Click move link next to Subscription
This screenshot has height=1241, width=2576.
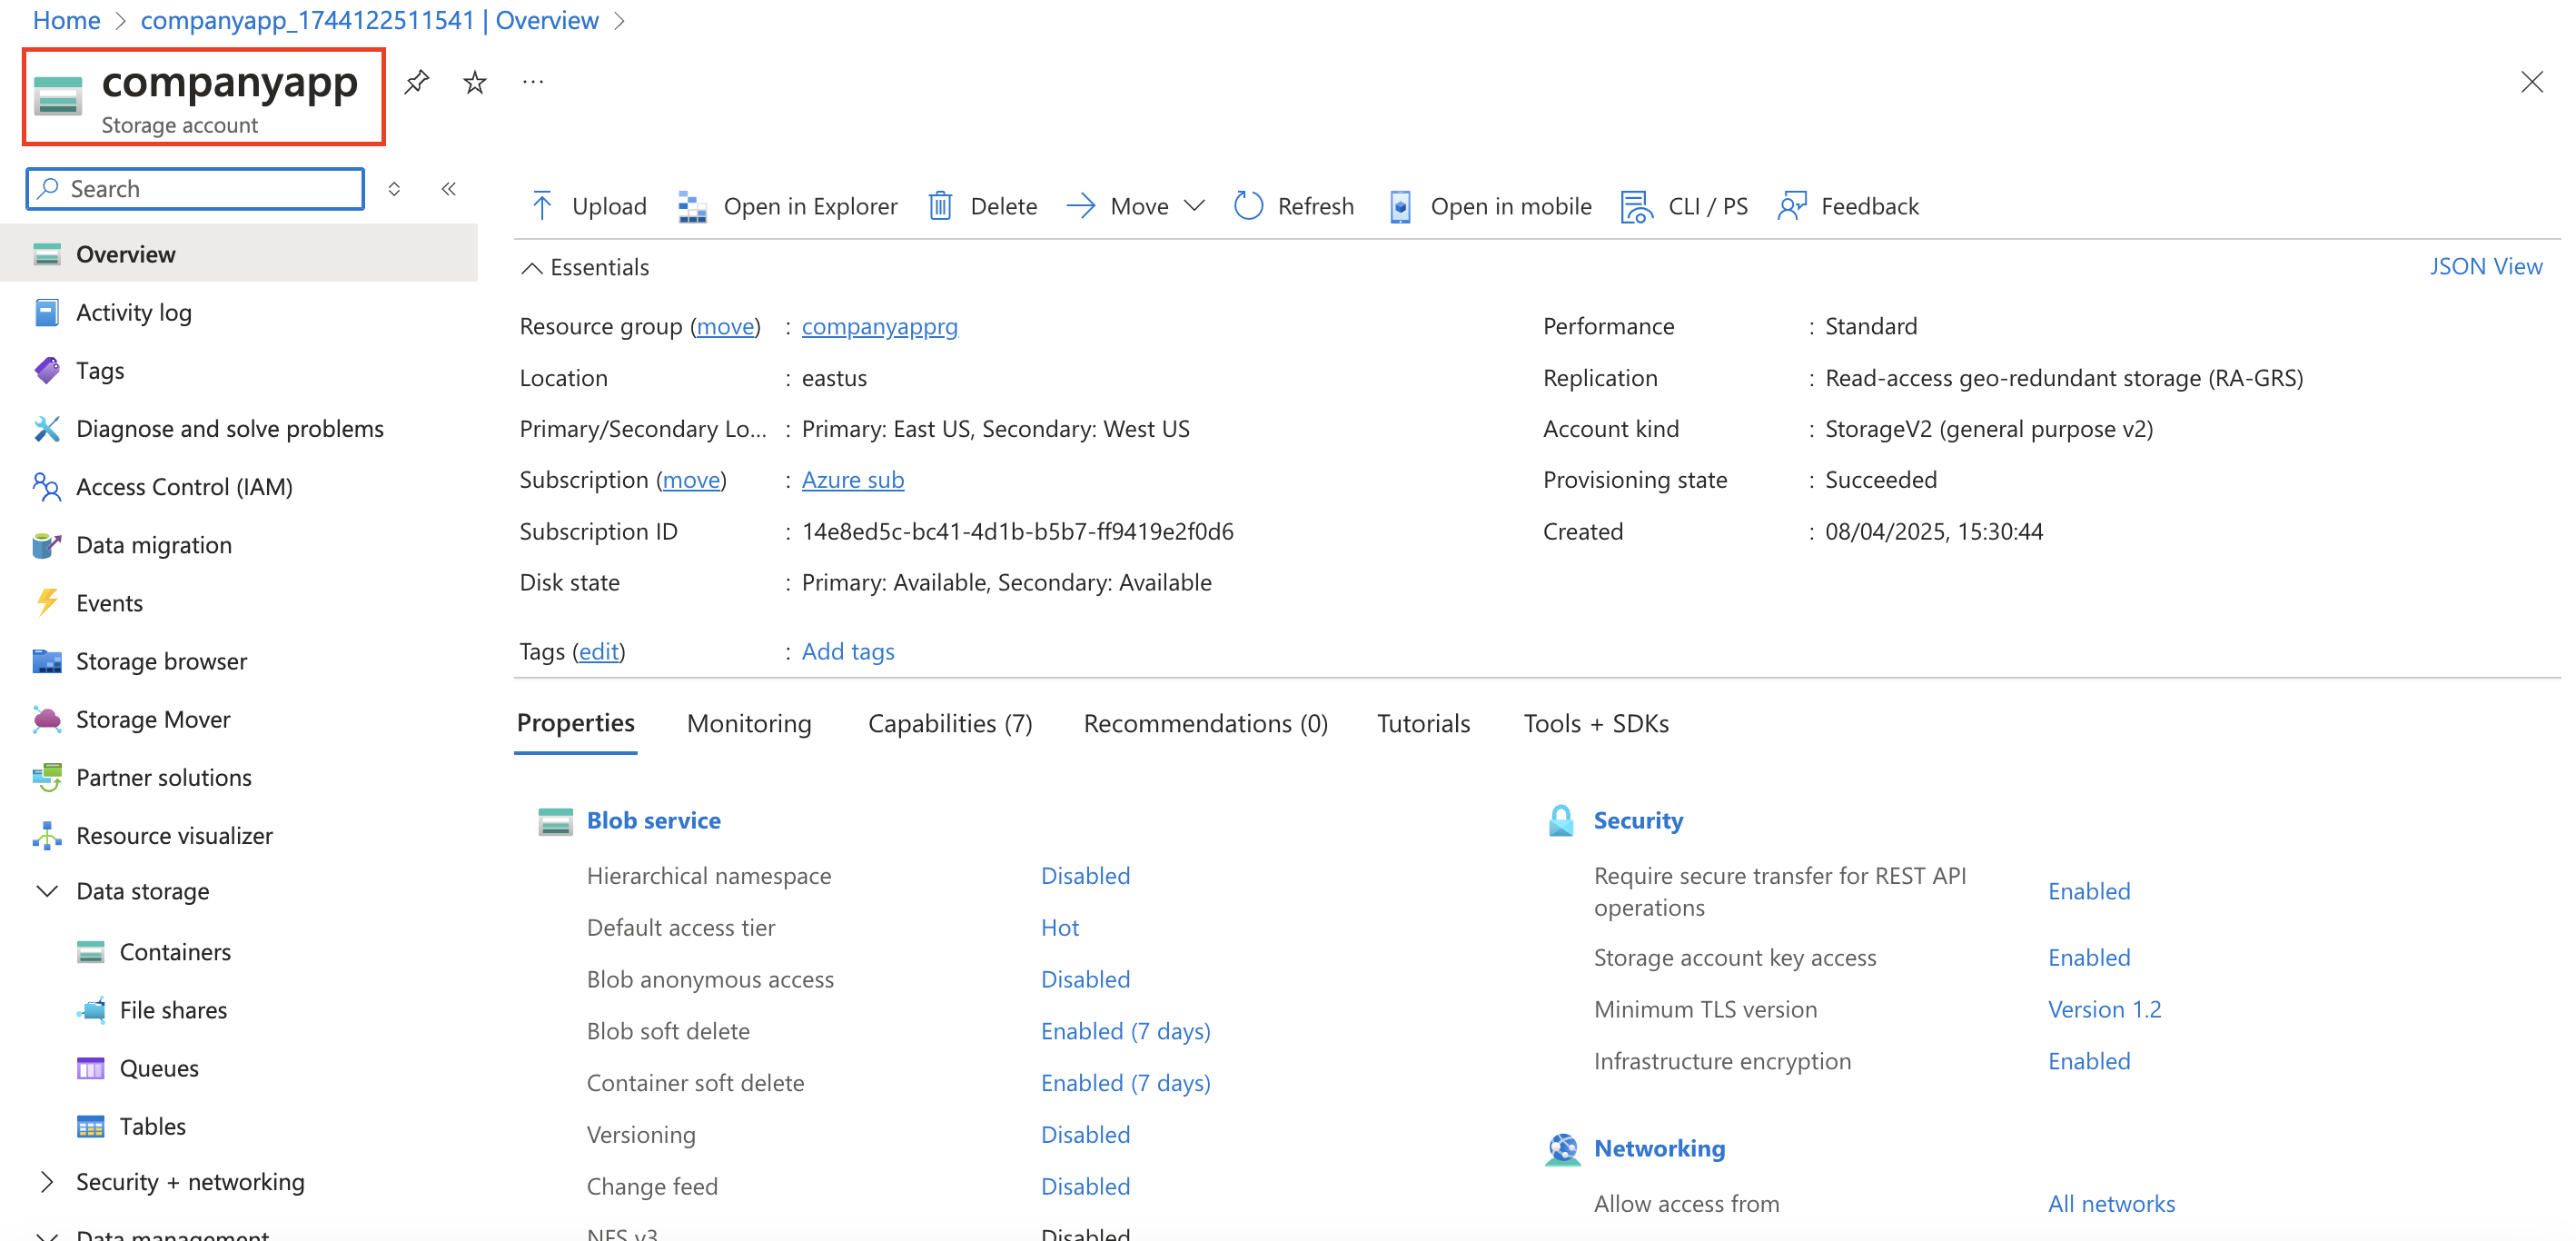tap(691, 480)
